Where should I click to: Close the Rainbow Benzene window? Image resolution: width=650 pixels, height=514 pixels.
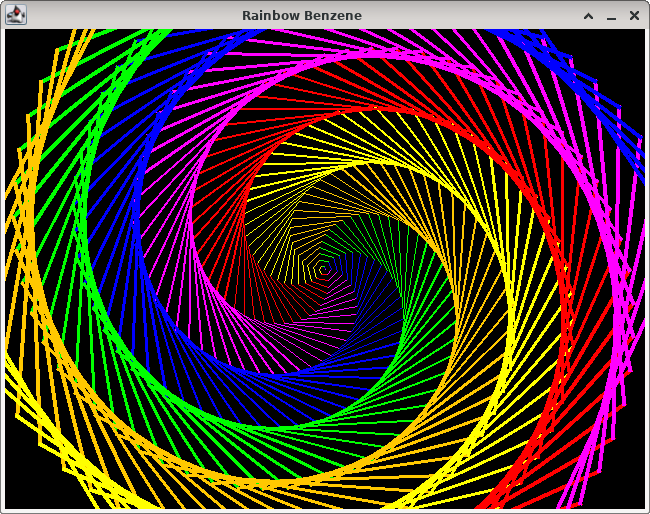(x=634, y=16)
